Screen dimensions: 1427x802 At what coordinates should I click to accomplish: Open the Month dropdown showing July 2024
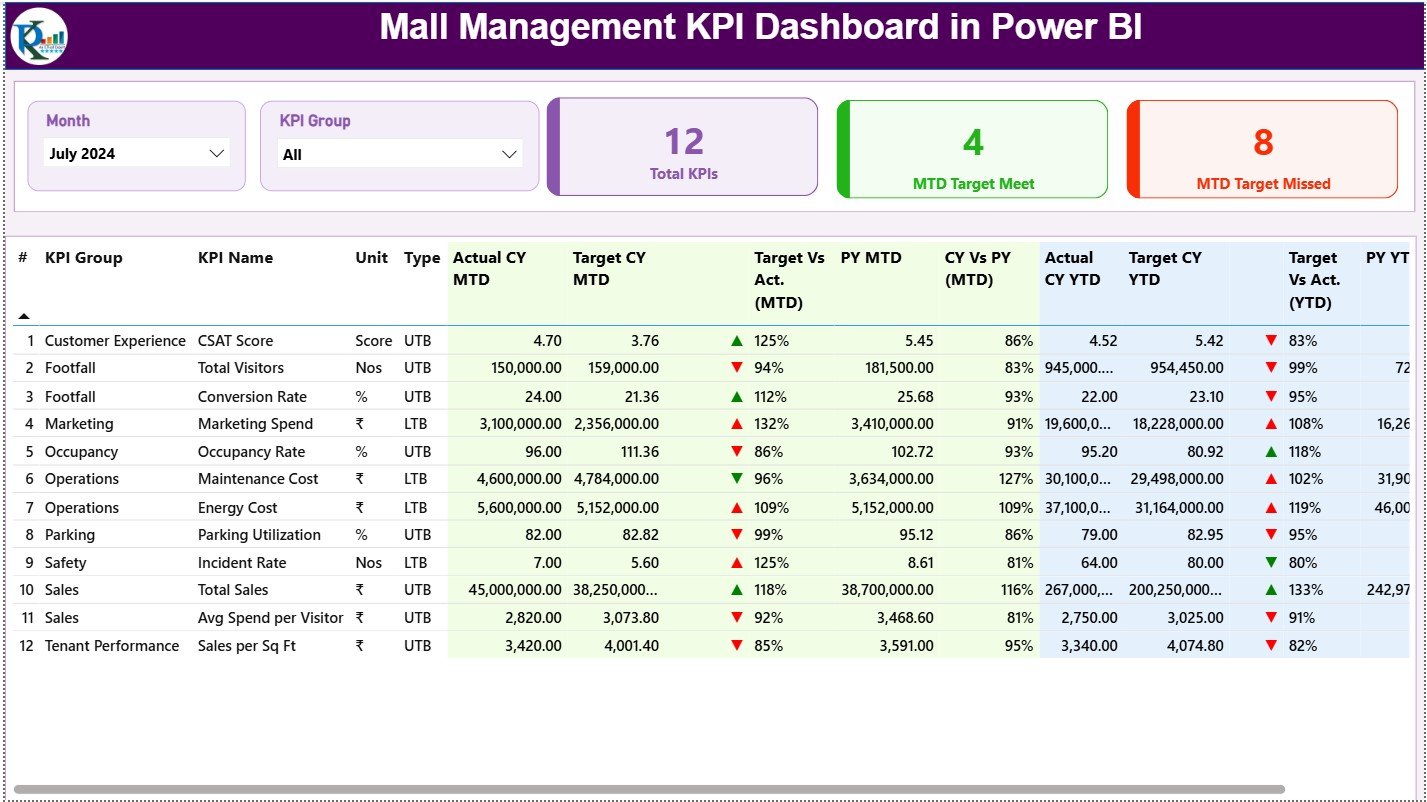136,153
